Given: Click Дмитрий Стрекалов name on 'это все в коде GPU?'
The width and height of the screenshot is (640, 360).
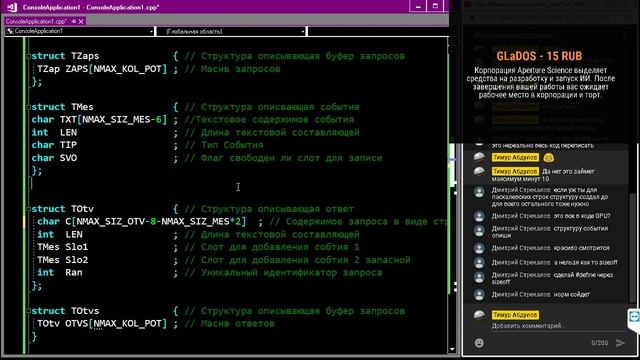Looking at the screenshot, I should tap(521, 216).
